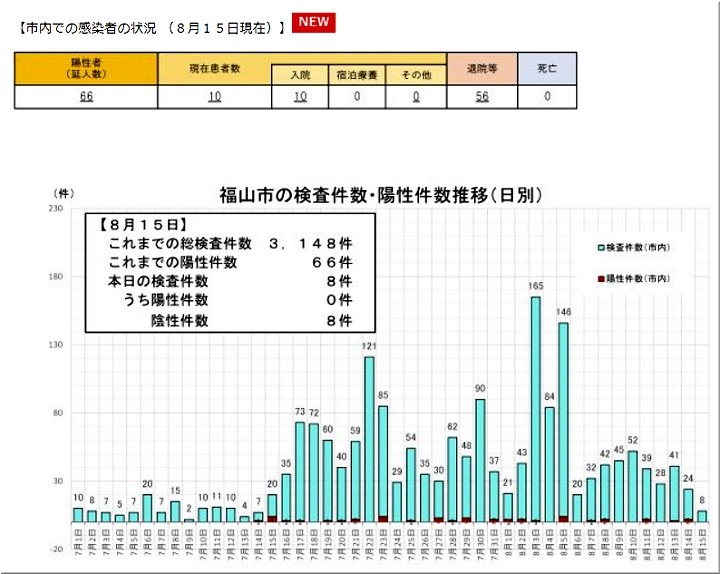Open the 10 link under 現在患者数
The height and width of the screenshot is (574, 720).
point(215,97)
